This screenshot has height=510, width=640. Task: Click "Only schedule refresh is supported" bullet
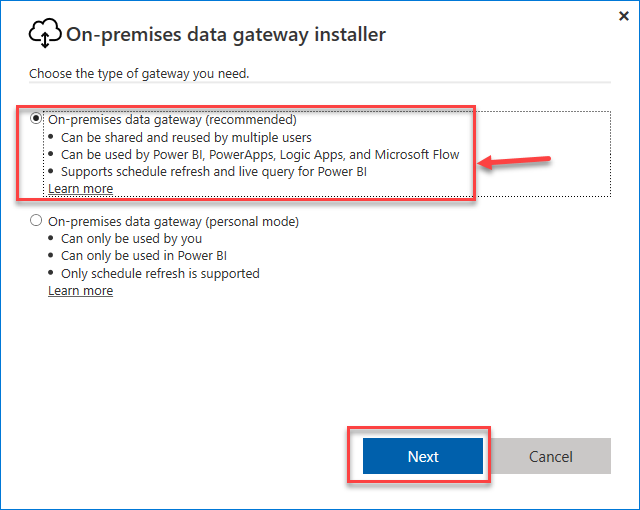click(x=160, y=273)
